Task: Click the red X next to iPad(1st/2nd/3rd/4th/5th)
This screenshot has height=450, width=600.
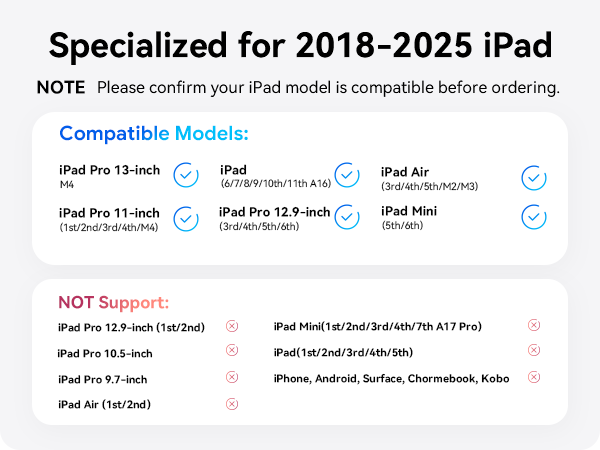Action: (534, 350)
